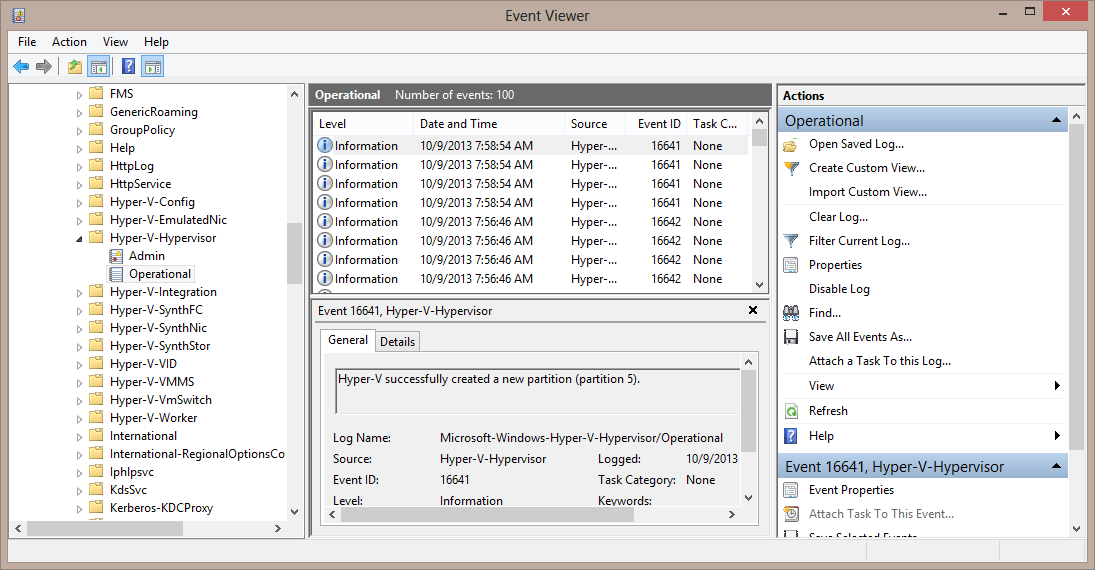Click the tree pane vertical scrollbar thumb
Viewport: 1095px width, 570px height.
[x=294, y=254]
